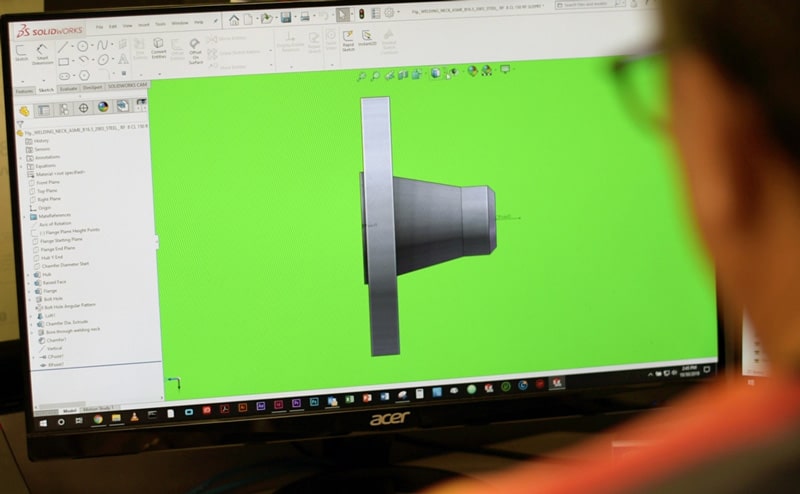Click Zoom to Area magnifier icon

pyautogui.click(x=375, y=76)
